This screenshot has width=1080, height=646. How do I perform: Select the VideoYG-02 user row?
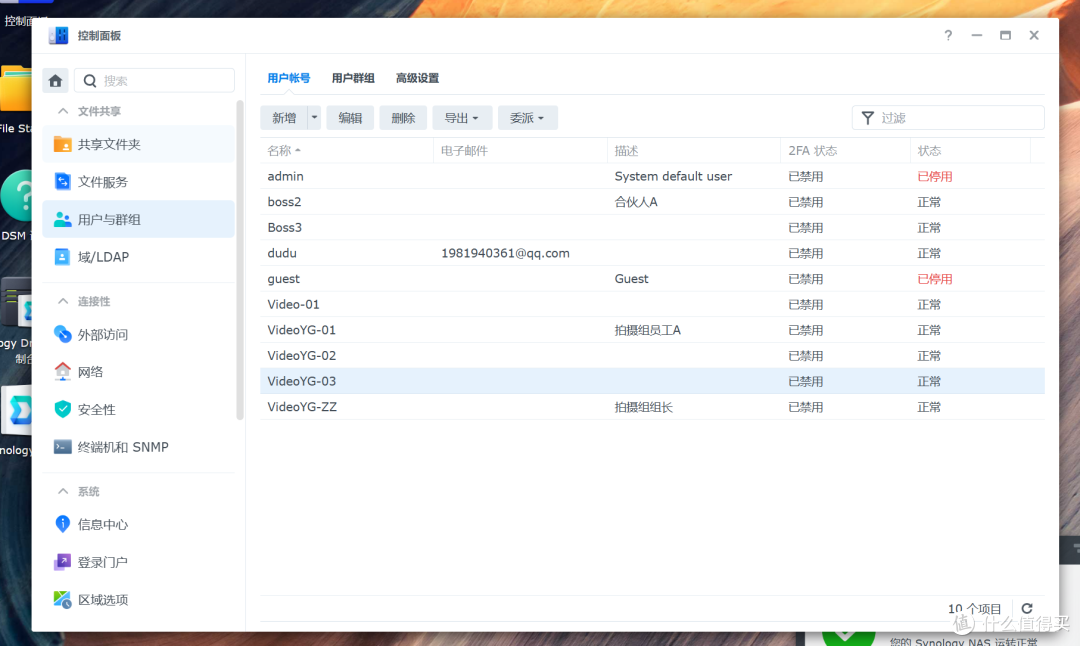652,355
